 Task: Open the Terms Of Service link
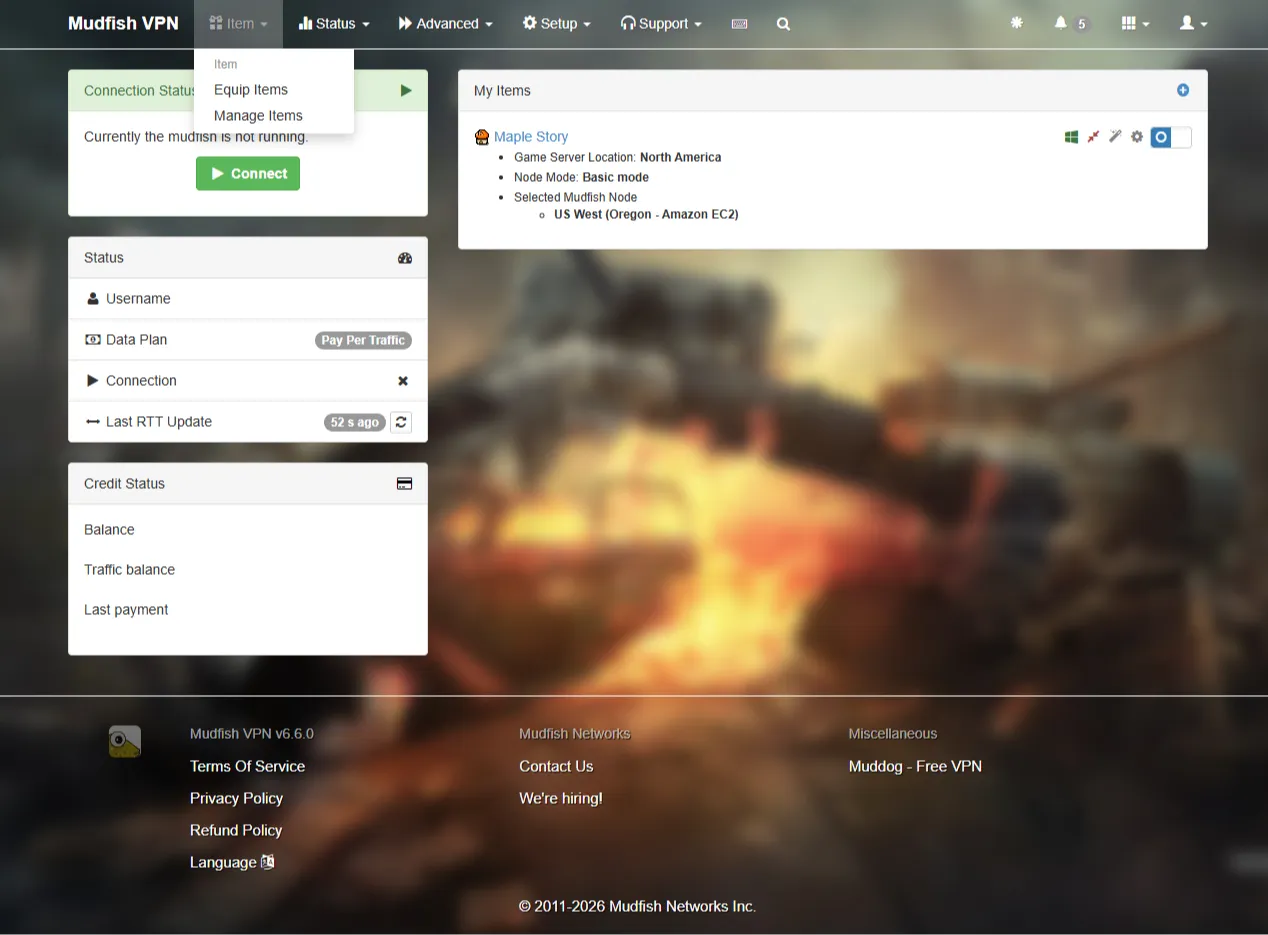[247, 766]
